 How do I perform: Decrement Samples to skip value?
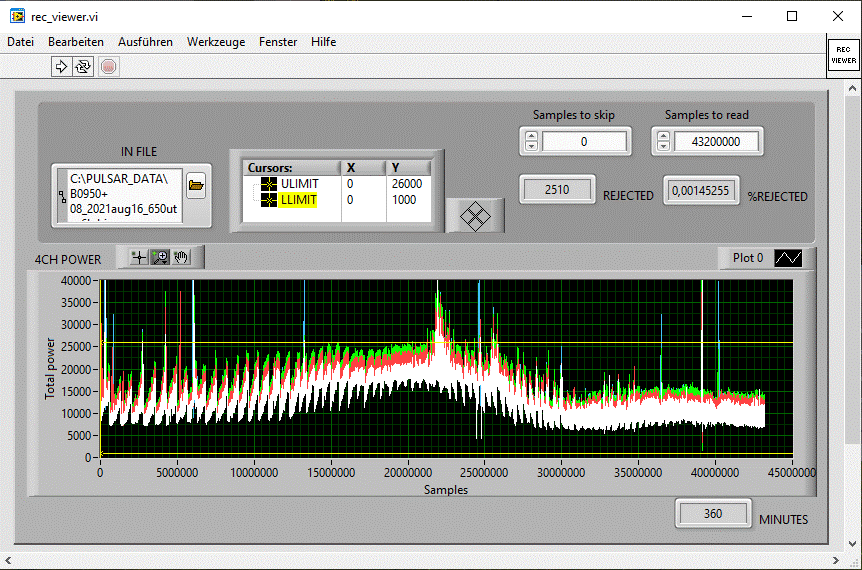click(531, 146)
